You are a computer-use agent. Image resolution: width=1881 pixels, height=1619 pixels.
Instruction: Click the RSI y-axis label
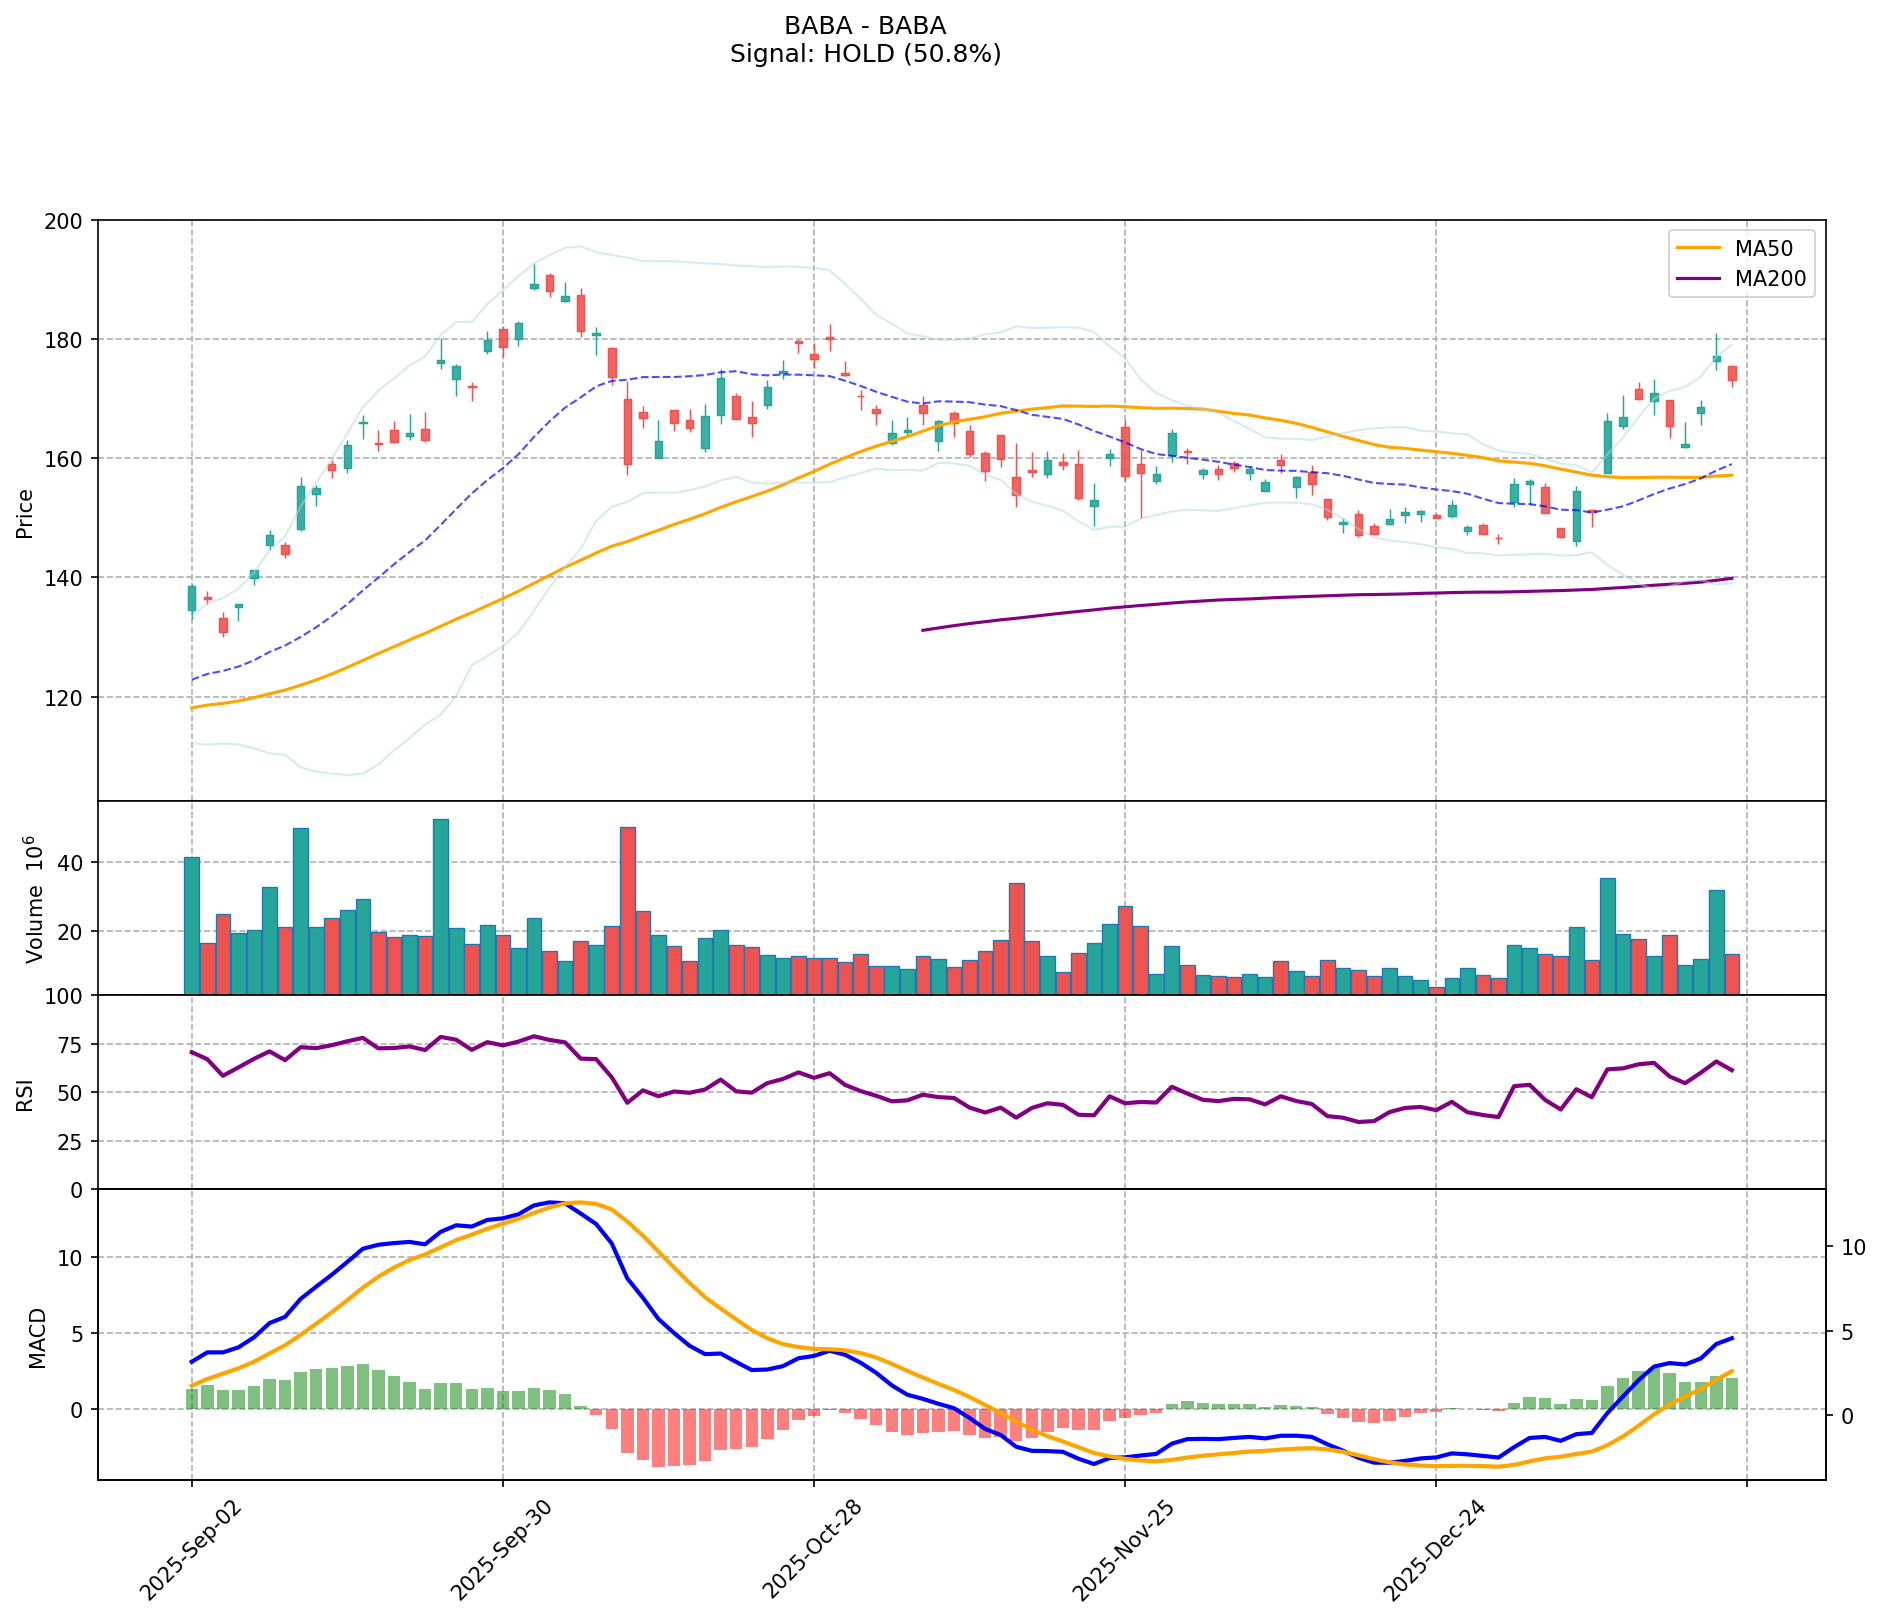25,1093
